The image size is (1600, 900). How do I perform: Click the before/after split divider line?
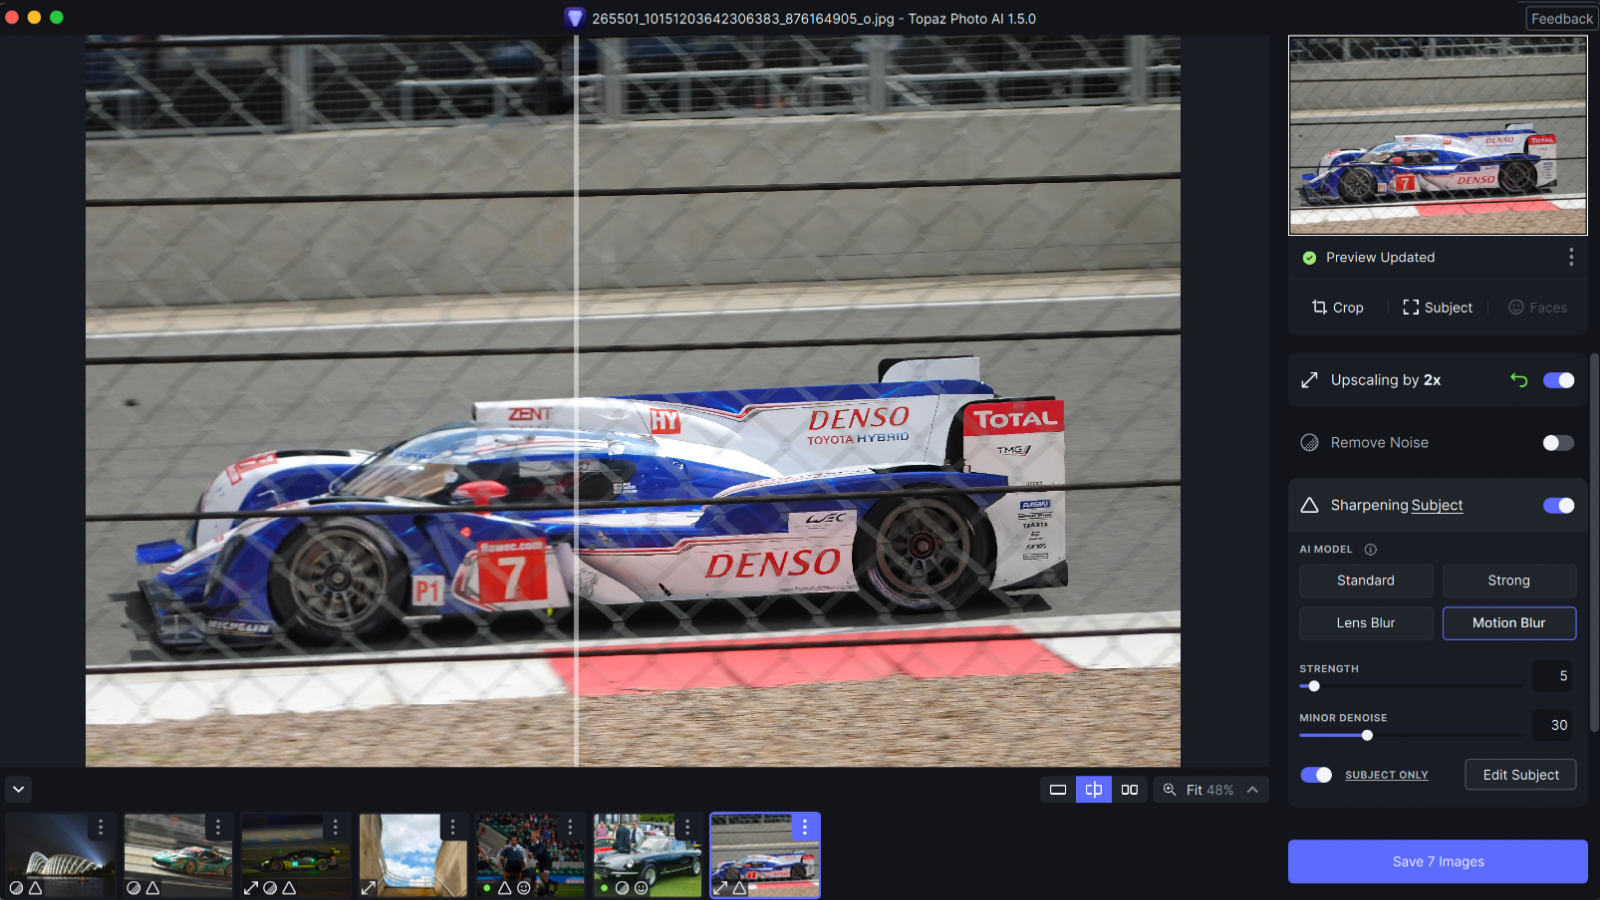pos(577,400)
